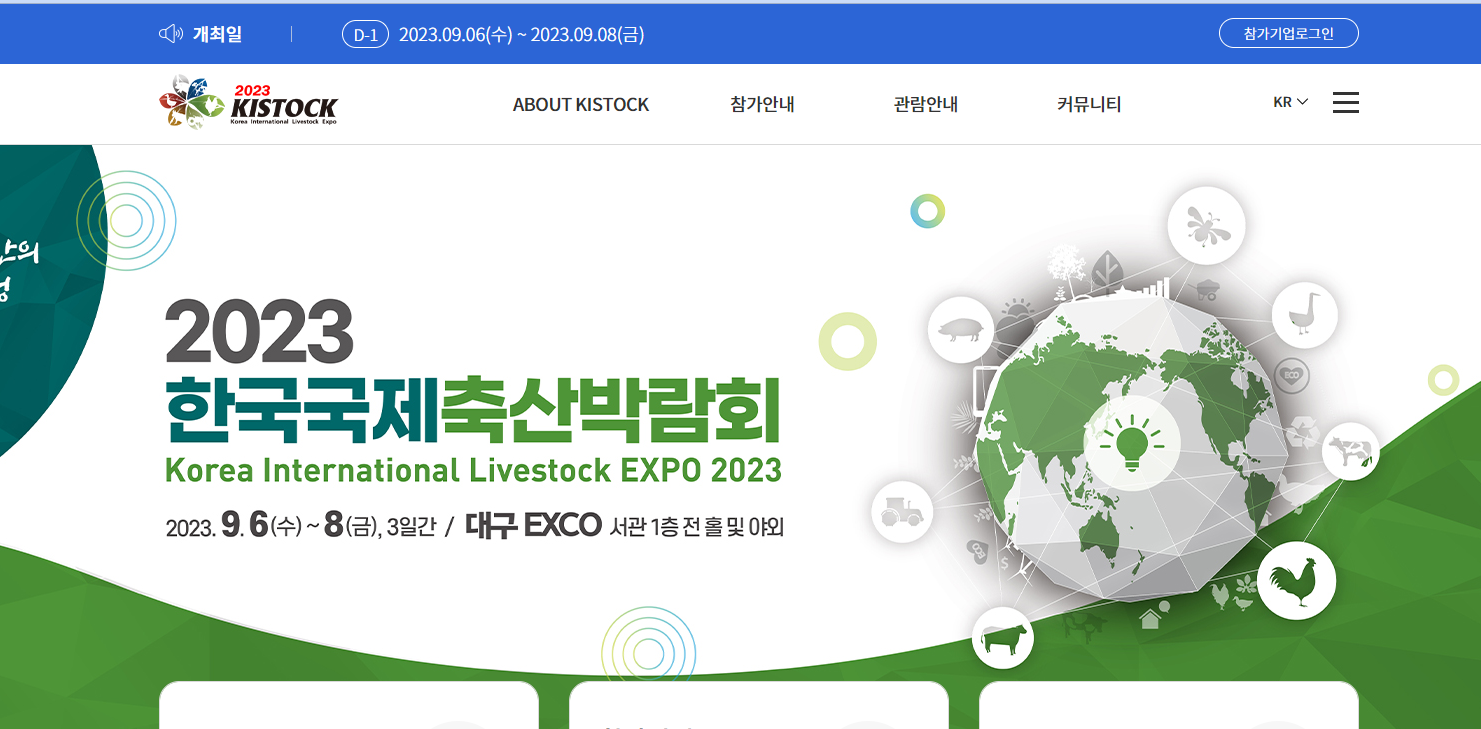Open the ABOUT KISTOCK menu
The height and width of the screenshot is (729, 1481).
[x=581, y=104]
